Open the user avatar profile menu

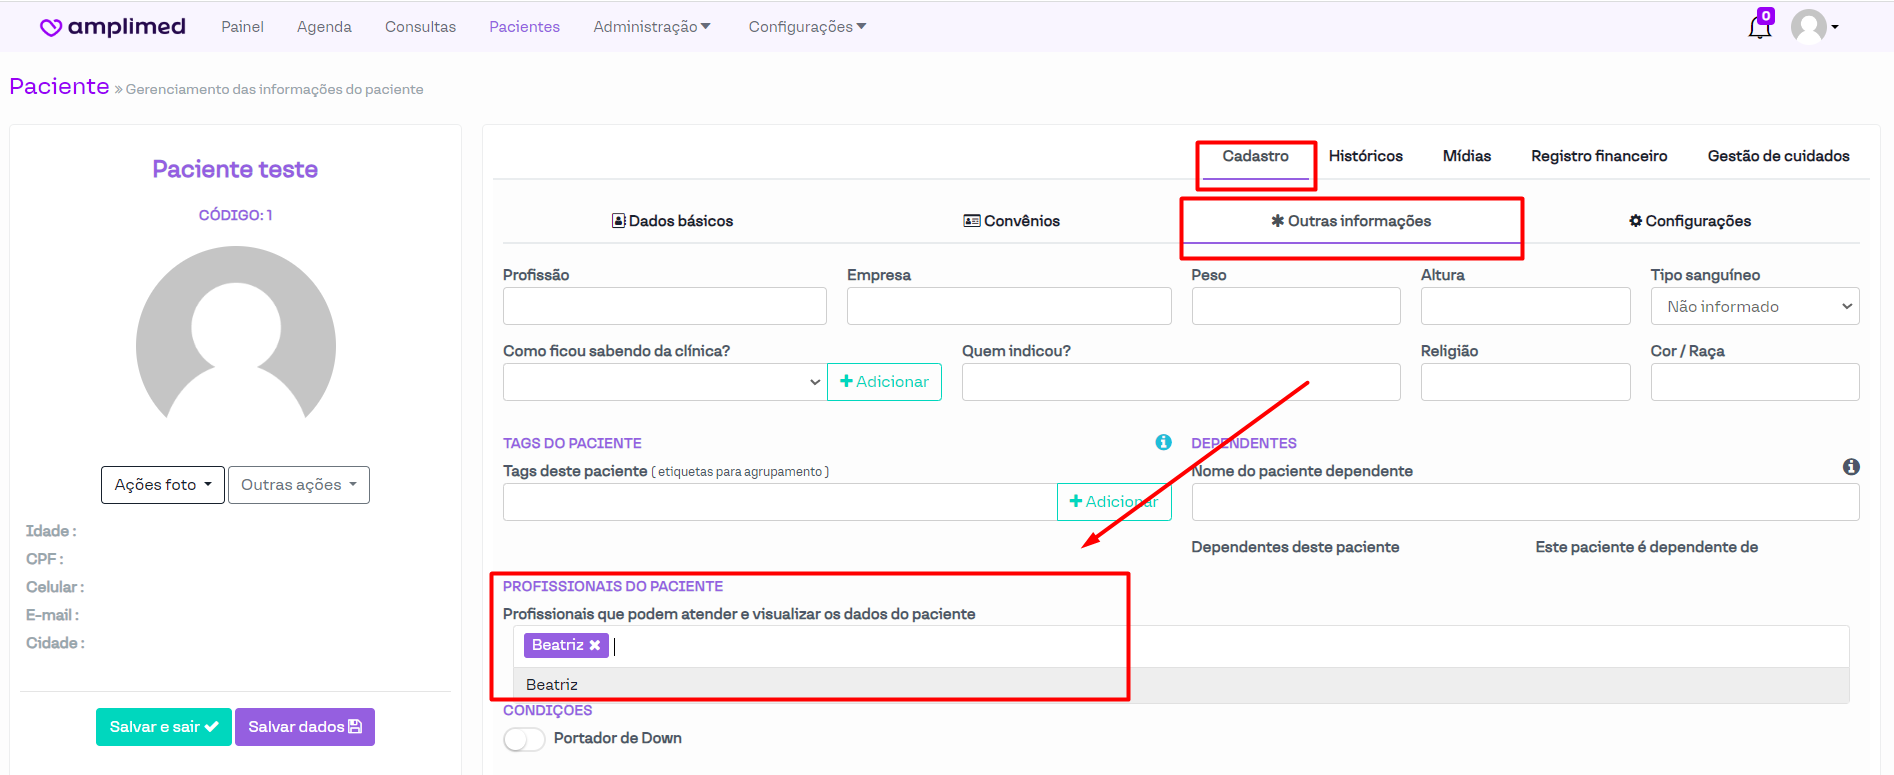pos(1814,27)
